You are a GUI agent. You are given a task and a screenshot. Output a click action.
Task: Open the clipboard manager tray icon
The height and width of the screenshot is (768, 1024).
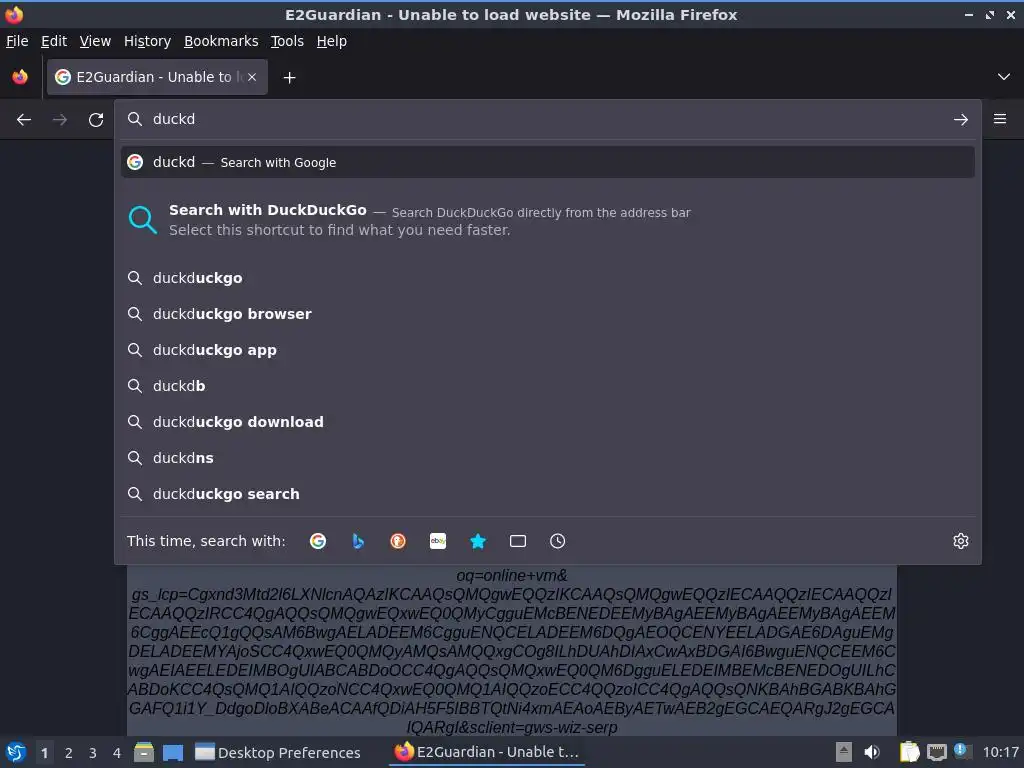point(909,752)
